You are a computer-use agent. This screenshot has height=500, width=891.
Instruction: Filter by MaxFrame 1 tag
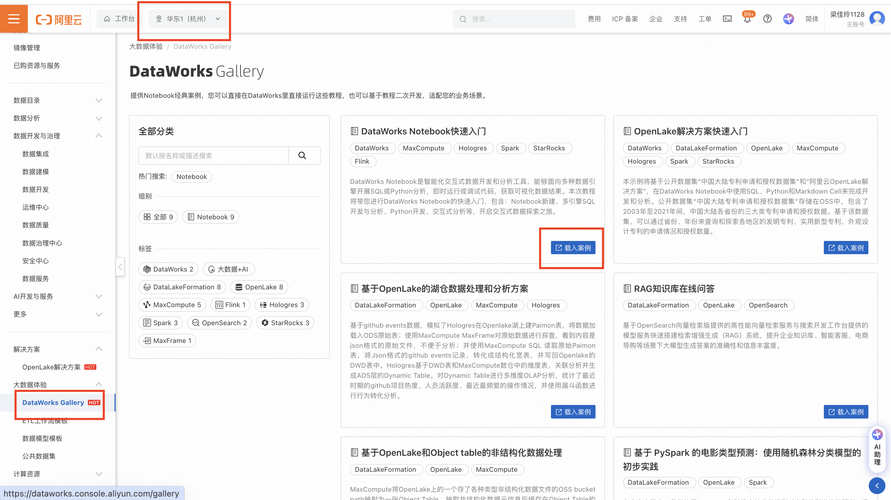[x=168, y=340]
